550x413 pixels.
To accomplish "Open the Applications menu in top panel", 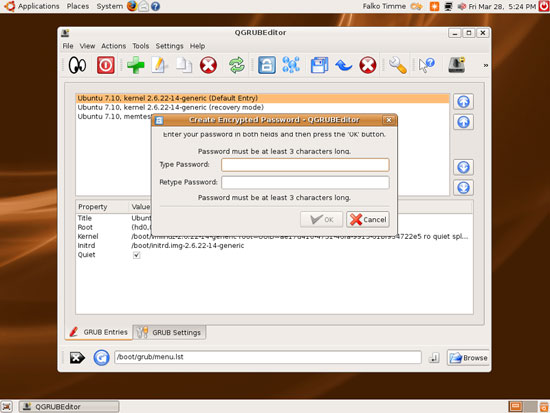I will [39, 6].
